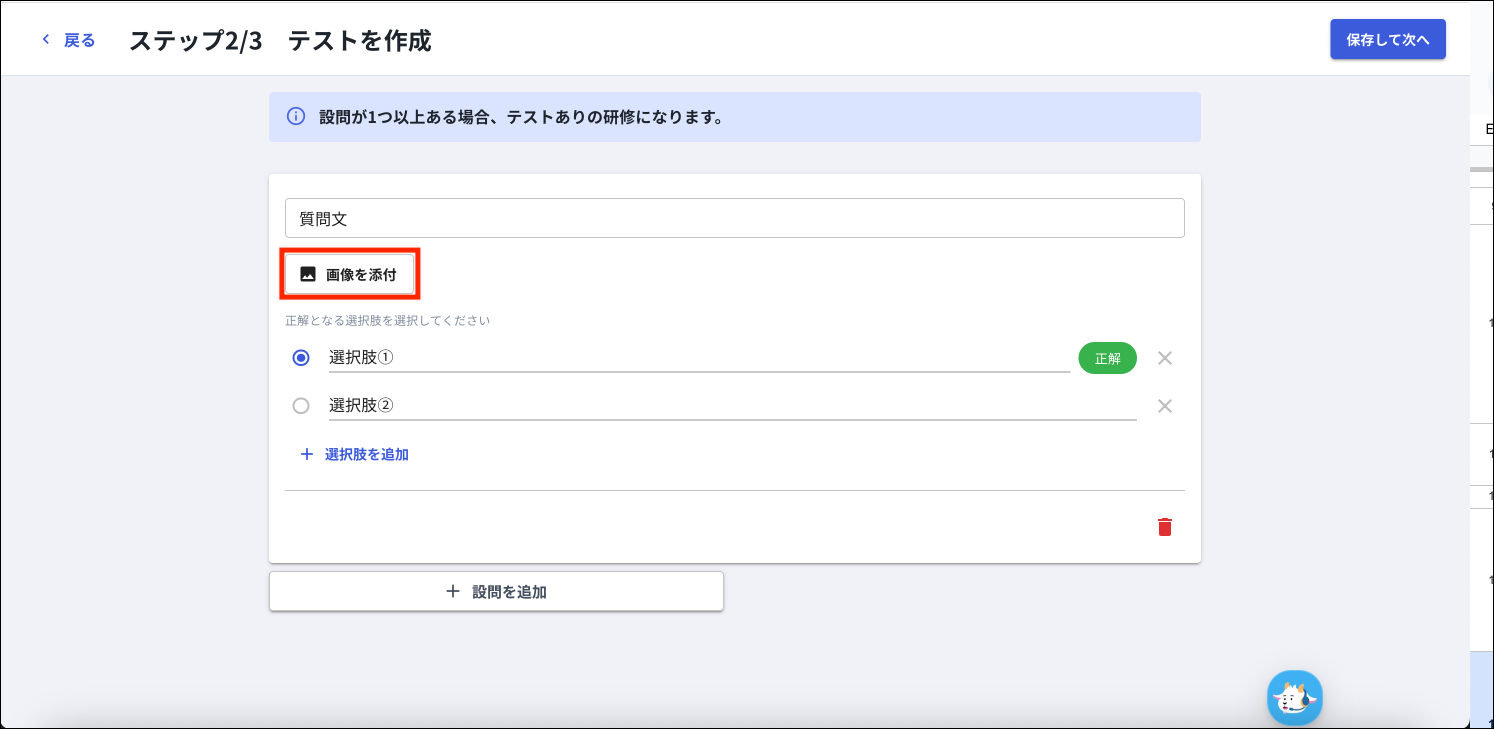The width and height of the screenshot is (1494, 729).
Task: Click the plus icon in 設問を追加 button
Action: click(453, 592)
